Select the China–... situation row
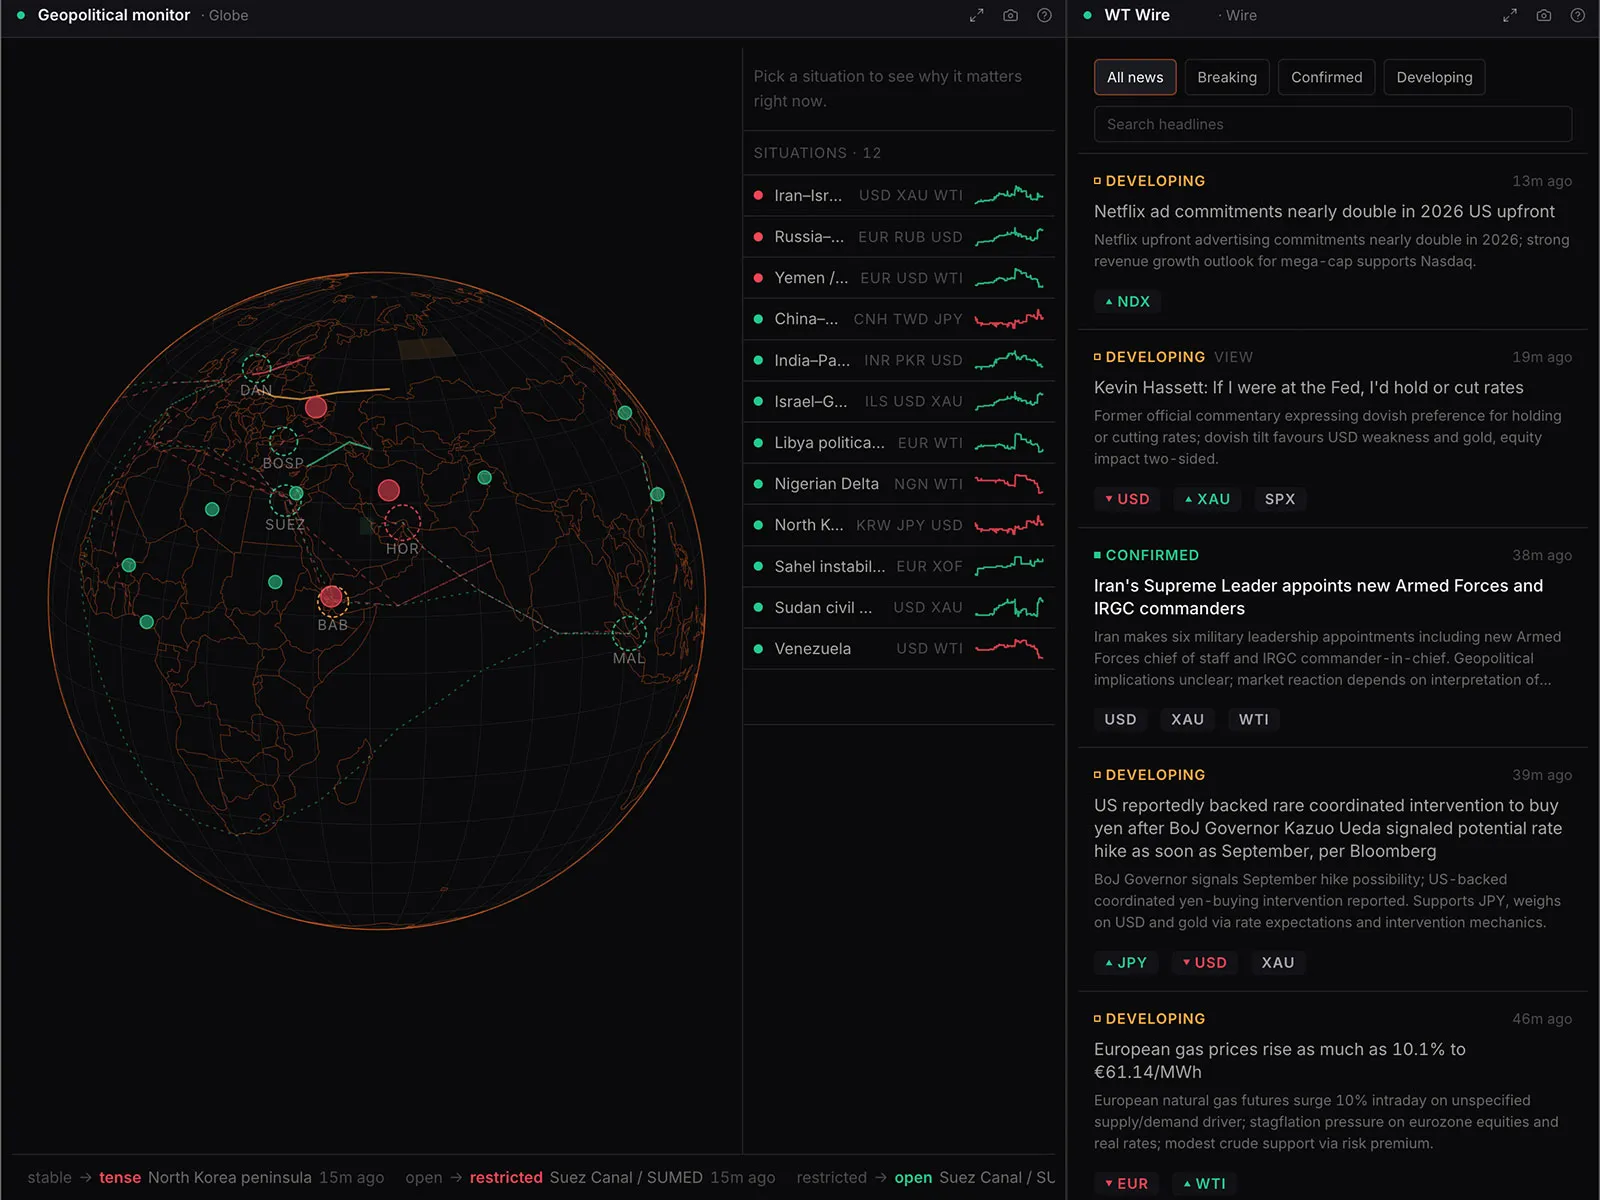The width and height of the screenshot is (1600, 1200). pos(899,319)
